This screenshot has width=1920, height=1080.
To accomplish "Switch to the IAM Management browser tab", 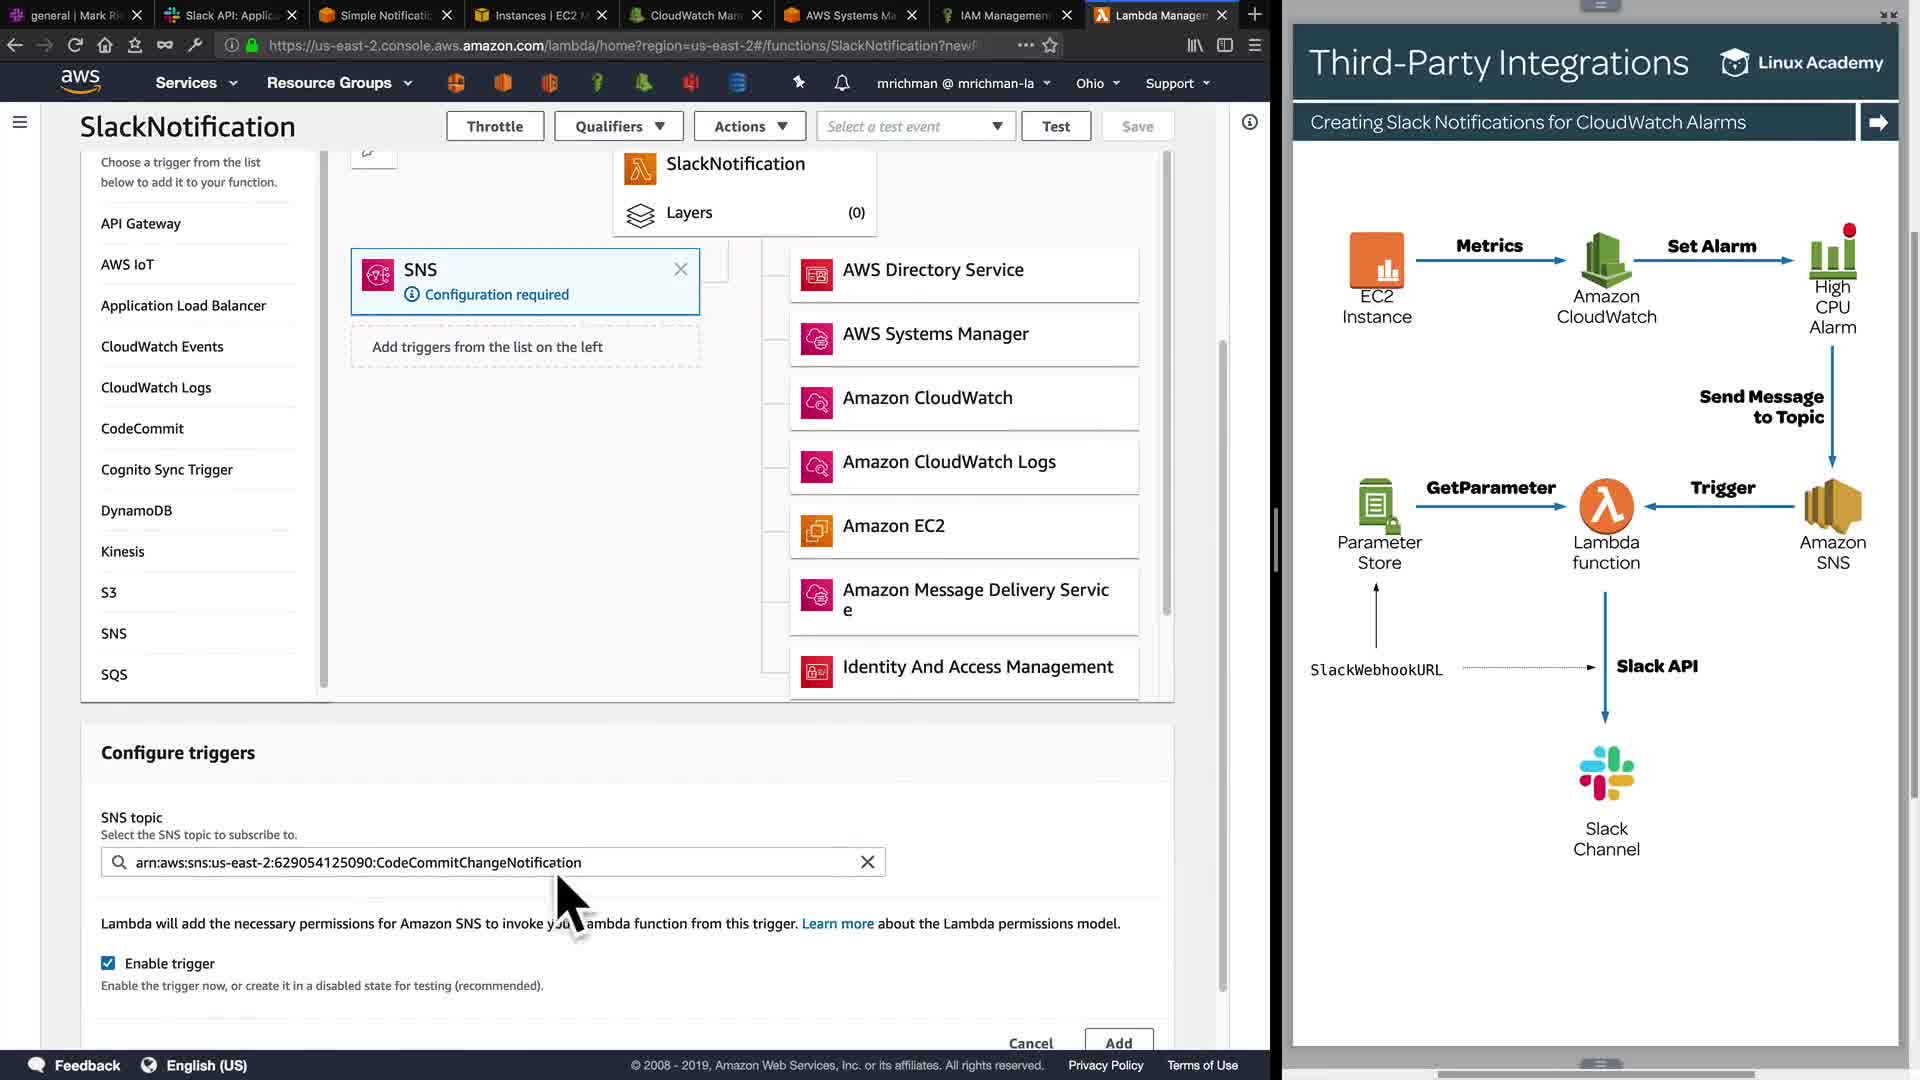I will [x=1003, y=15].
